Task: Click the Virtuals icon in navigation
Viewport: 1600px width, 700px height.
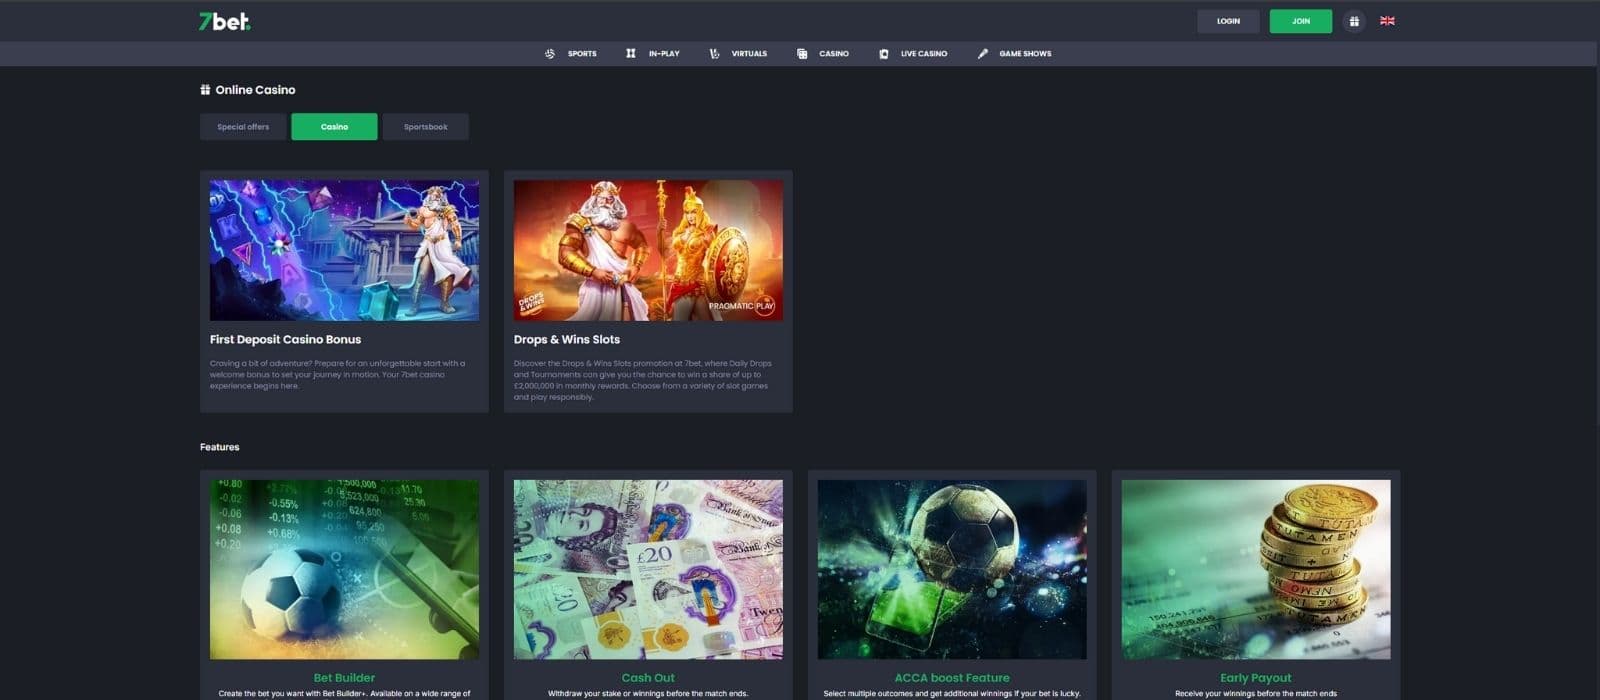Action: click(714, 54)
